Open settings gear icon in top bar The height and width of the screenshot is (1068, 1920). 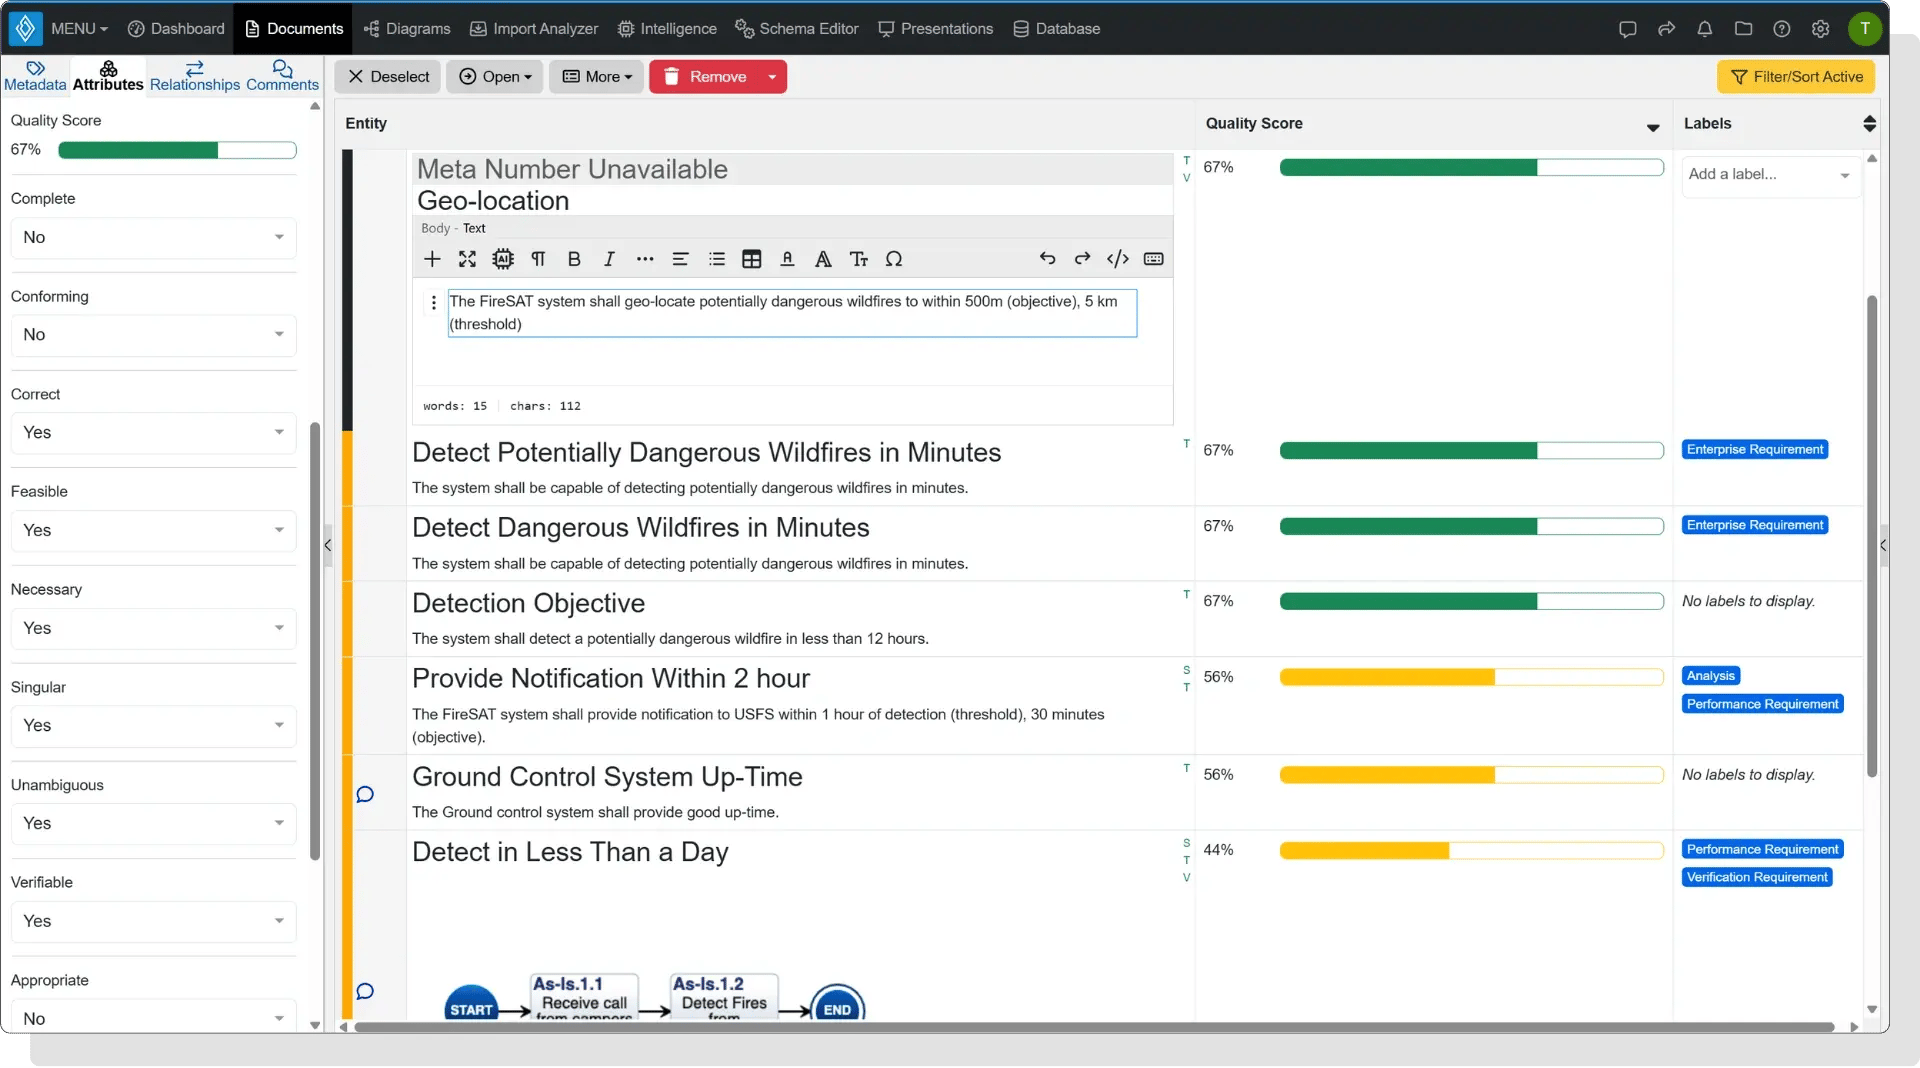pos(1821,29)
